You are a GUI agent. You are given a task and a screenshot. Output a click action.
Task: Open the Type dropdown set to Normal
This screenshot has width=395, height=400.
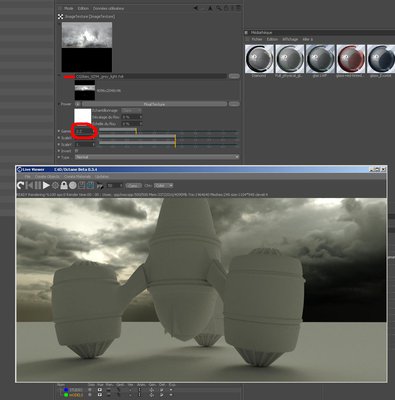[x=157, y=157]
